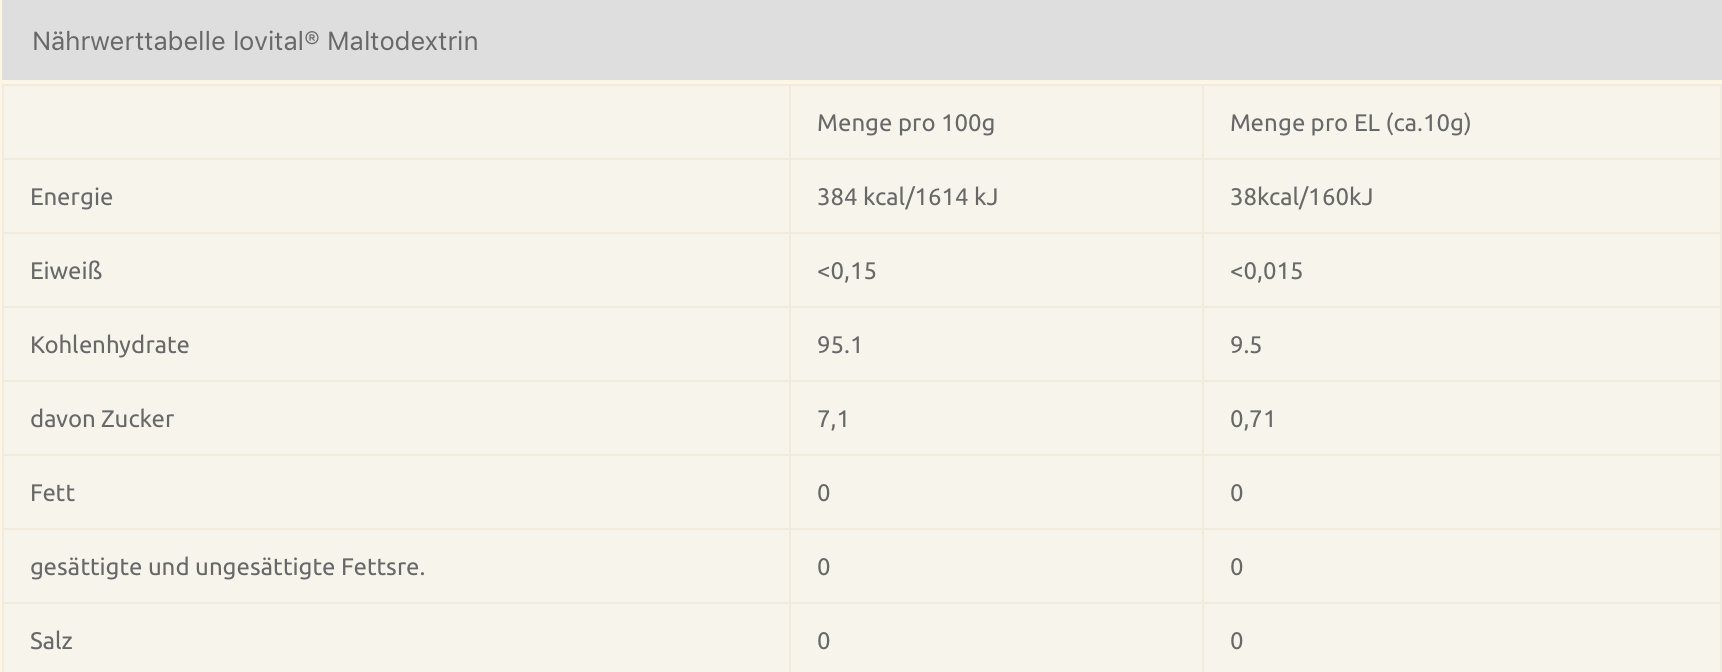
Task: Click the 384 kcal/1614 kJ value
Action: point(907,197)
